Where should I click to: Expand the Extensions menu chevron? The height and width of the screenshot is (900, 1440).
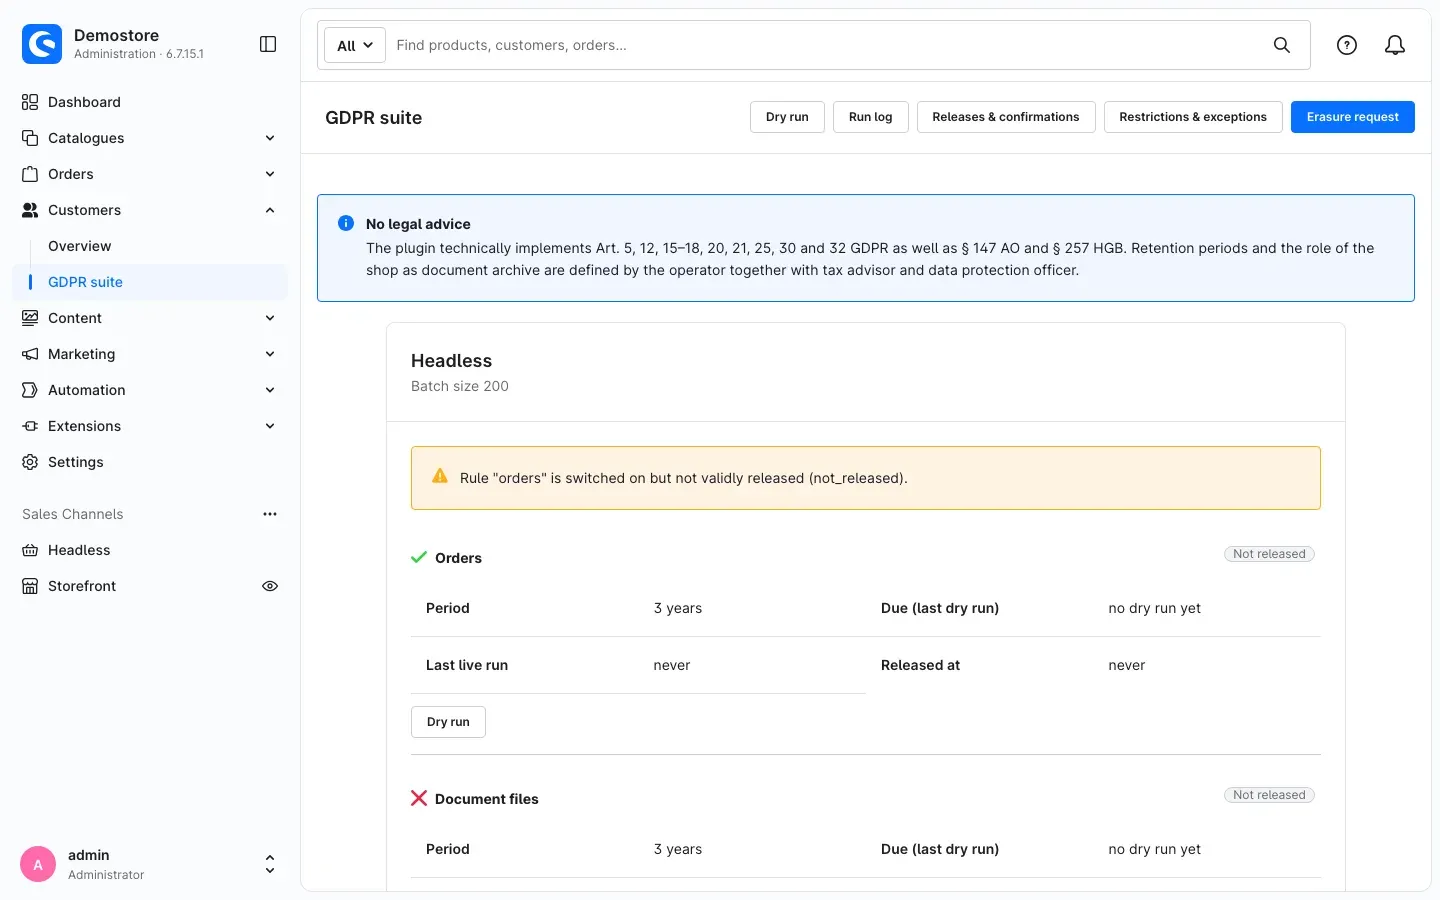[270, 426]
